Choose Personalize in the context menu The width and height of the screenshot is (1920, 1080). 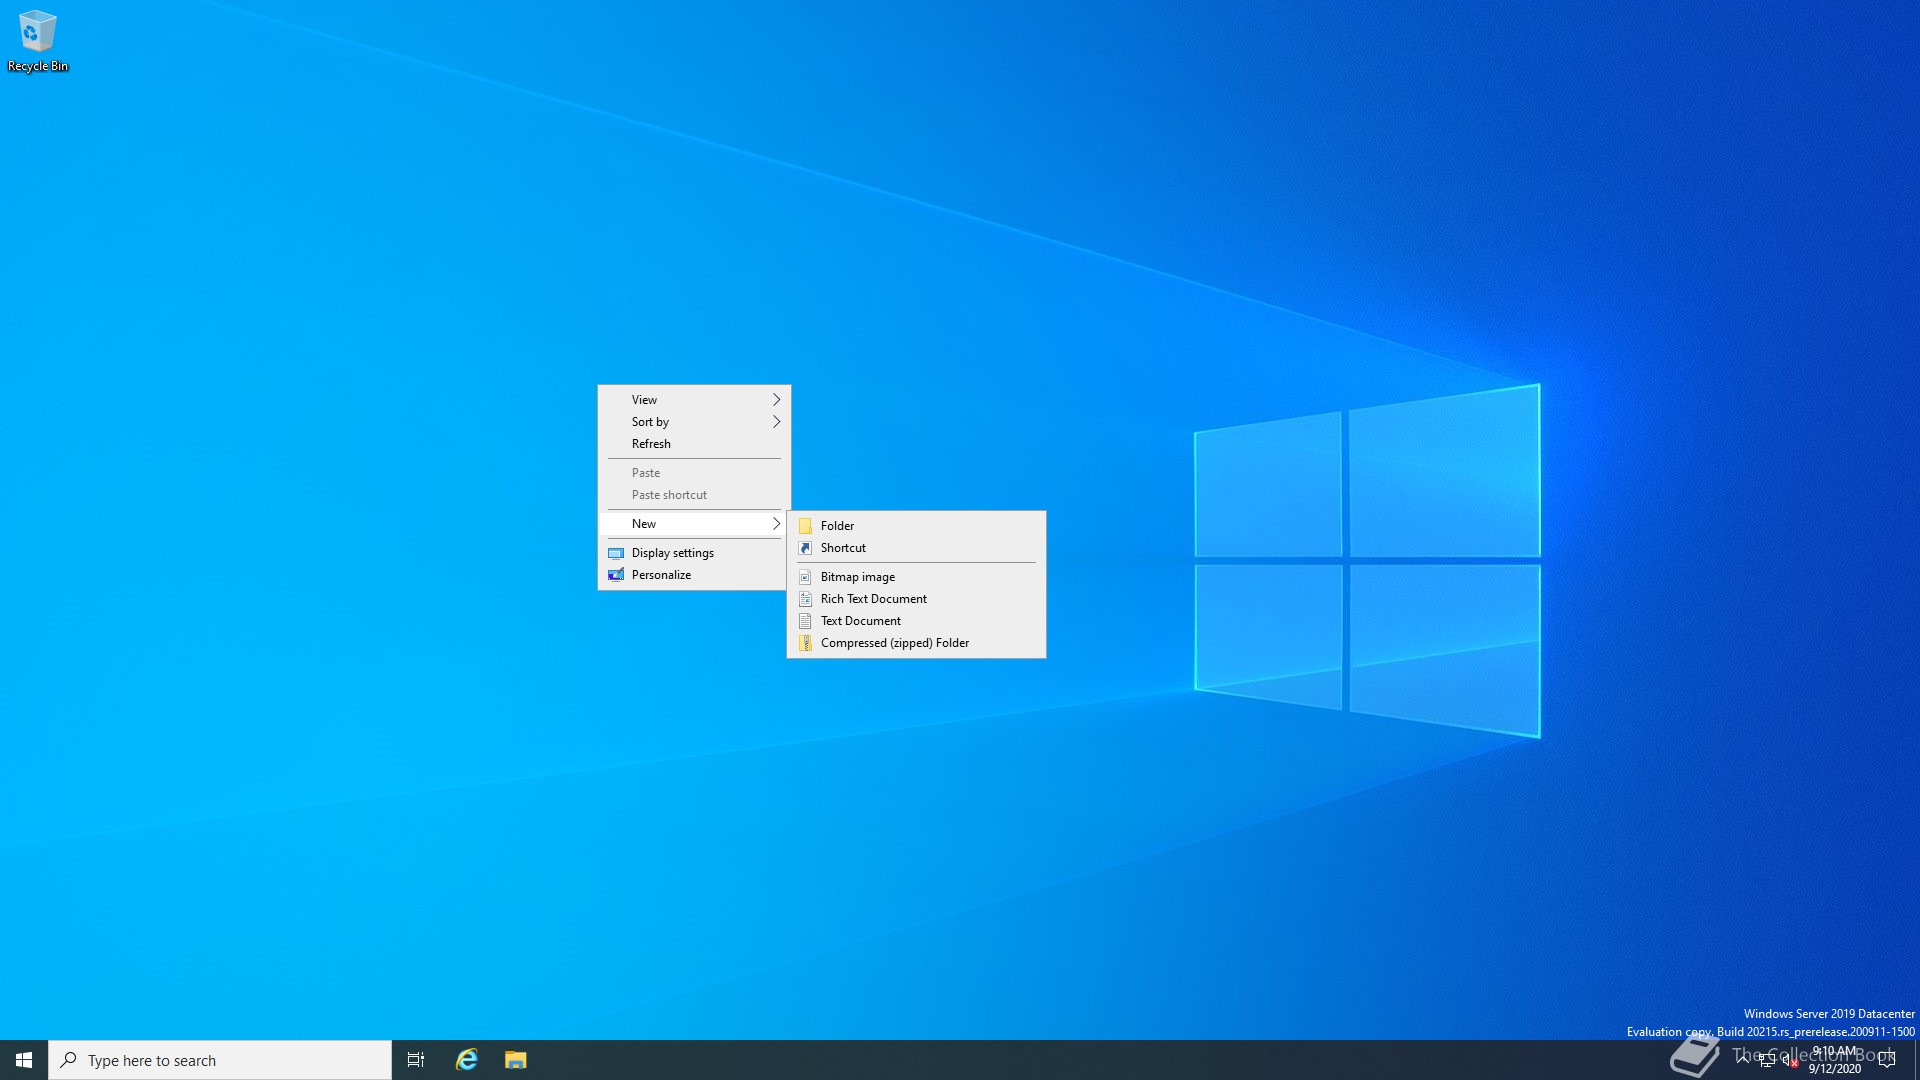pyautogui.click(x=694, y=575)
